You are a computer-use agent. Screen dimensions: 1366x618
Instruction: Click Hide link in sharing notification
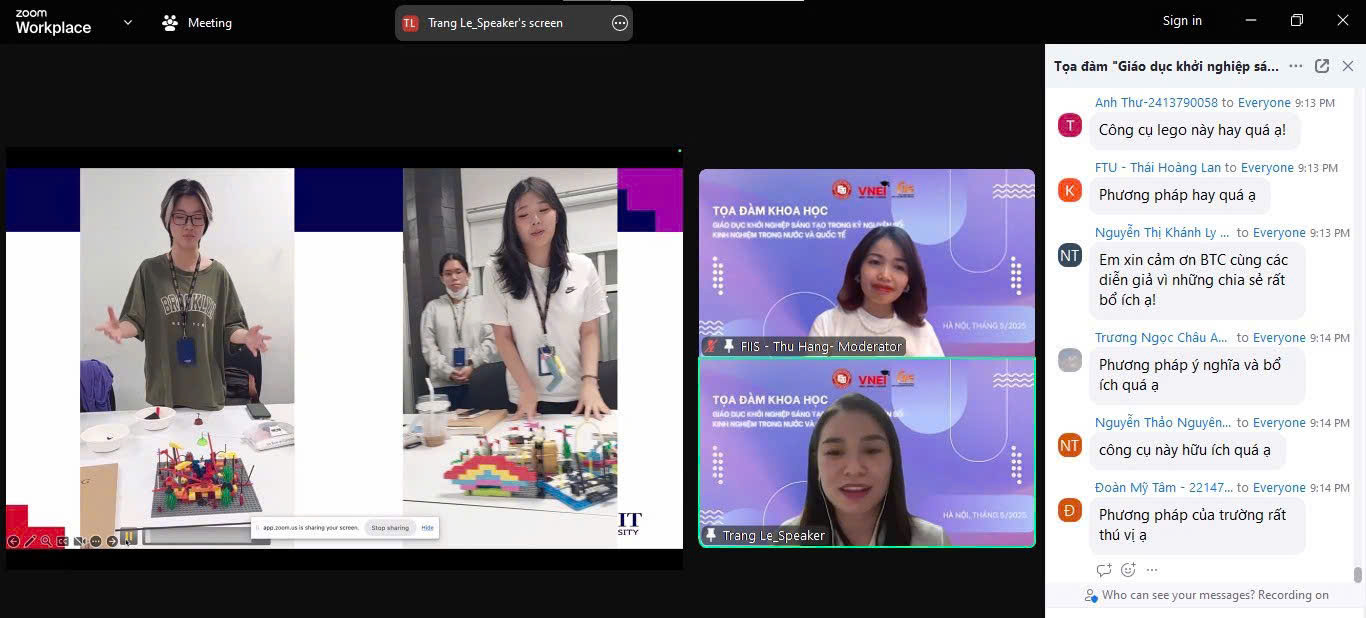(x=427, y=527)
